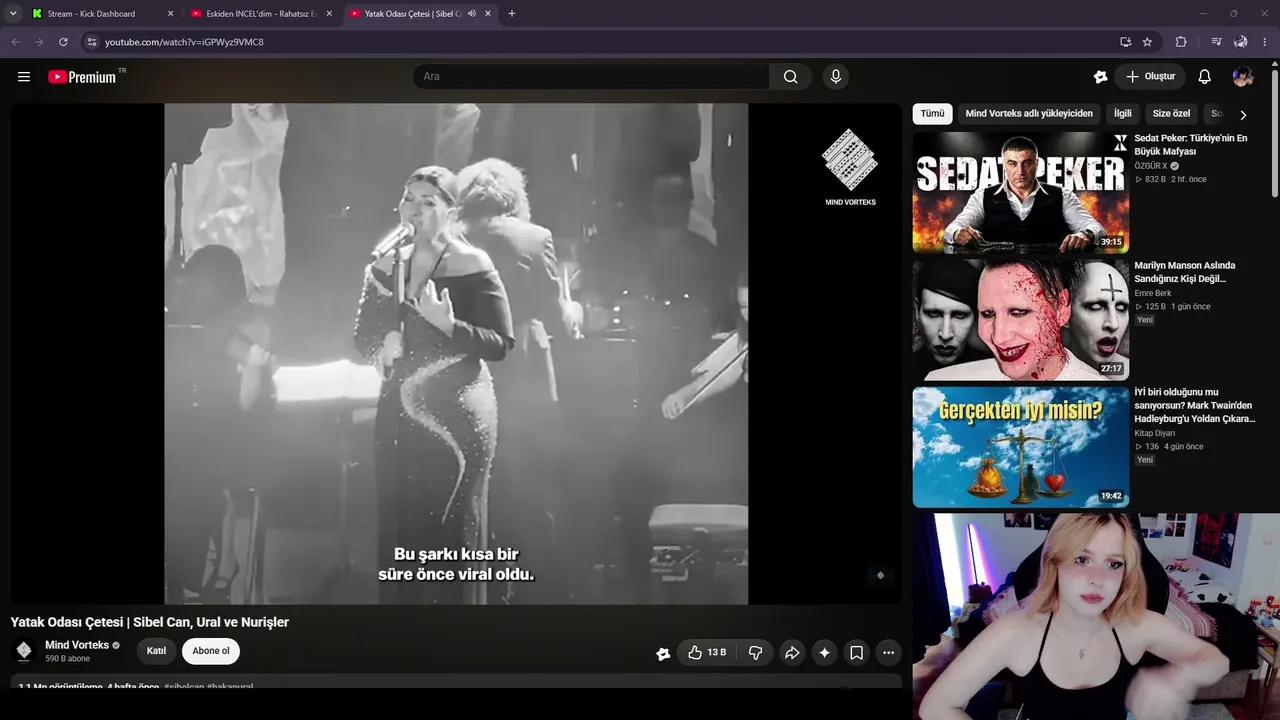Bookmark this page with the star icon
Viewport: 1280px width, 720px height.
(1147, 42)
